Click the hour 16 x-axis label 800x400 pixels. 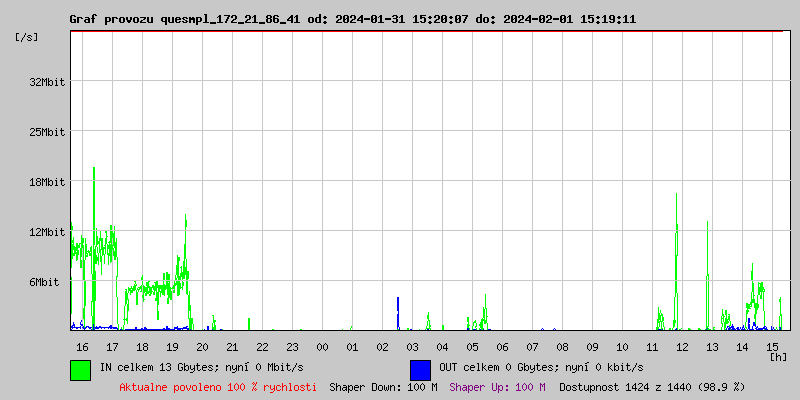coord(82,347)
